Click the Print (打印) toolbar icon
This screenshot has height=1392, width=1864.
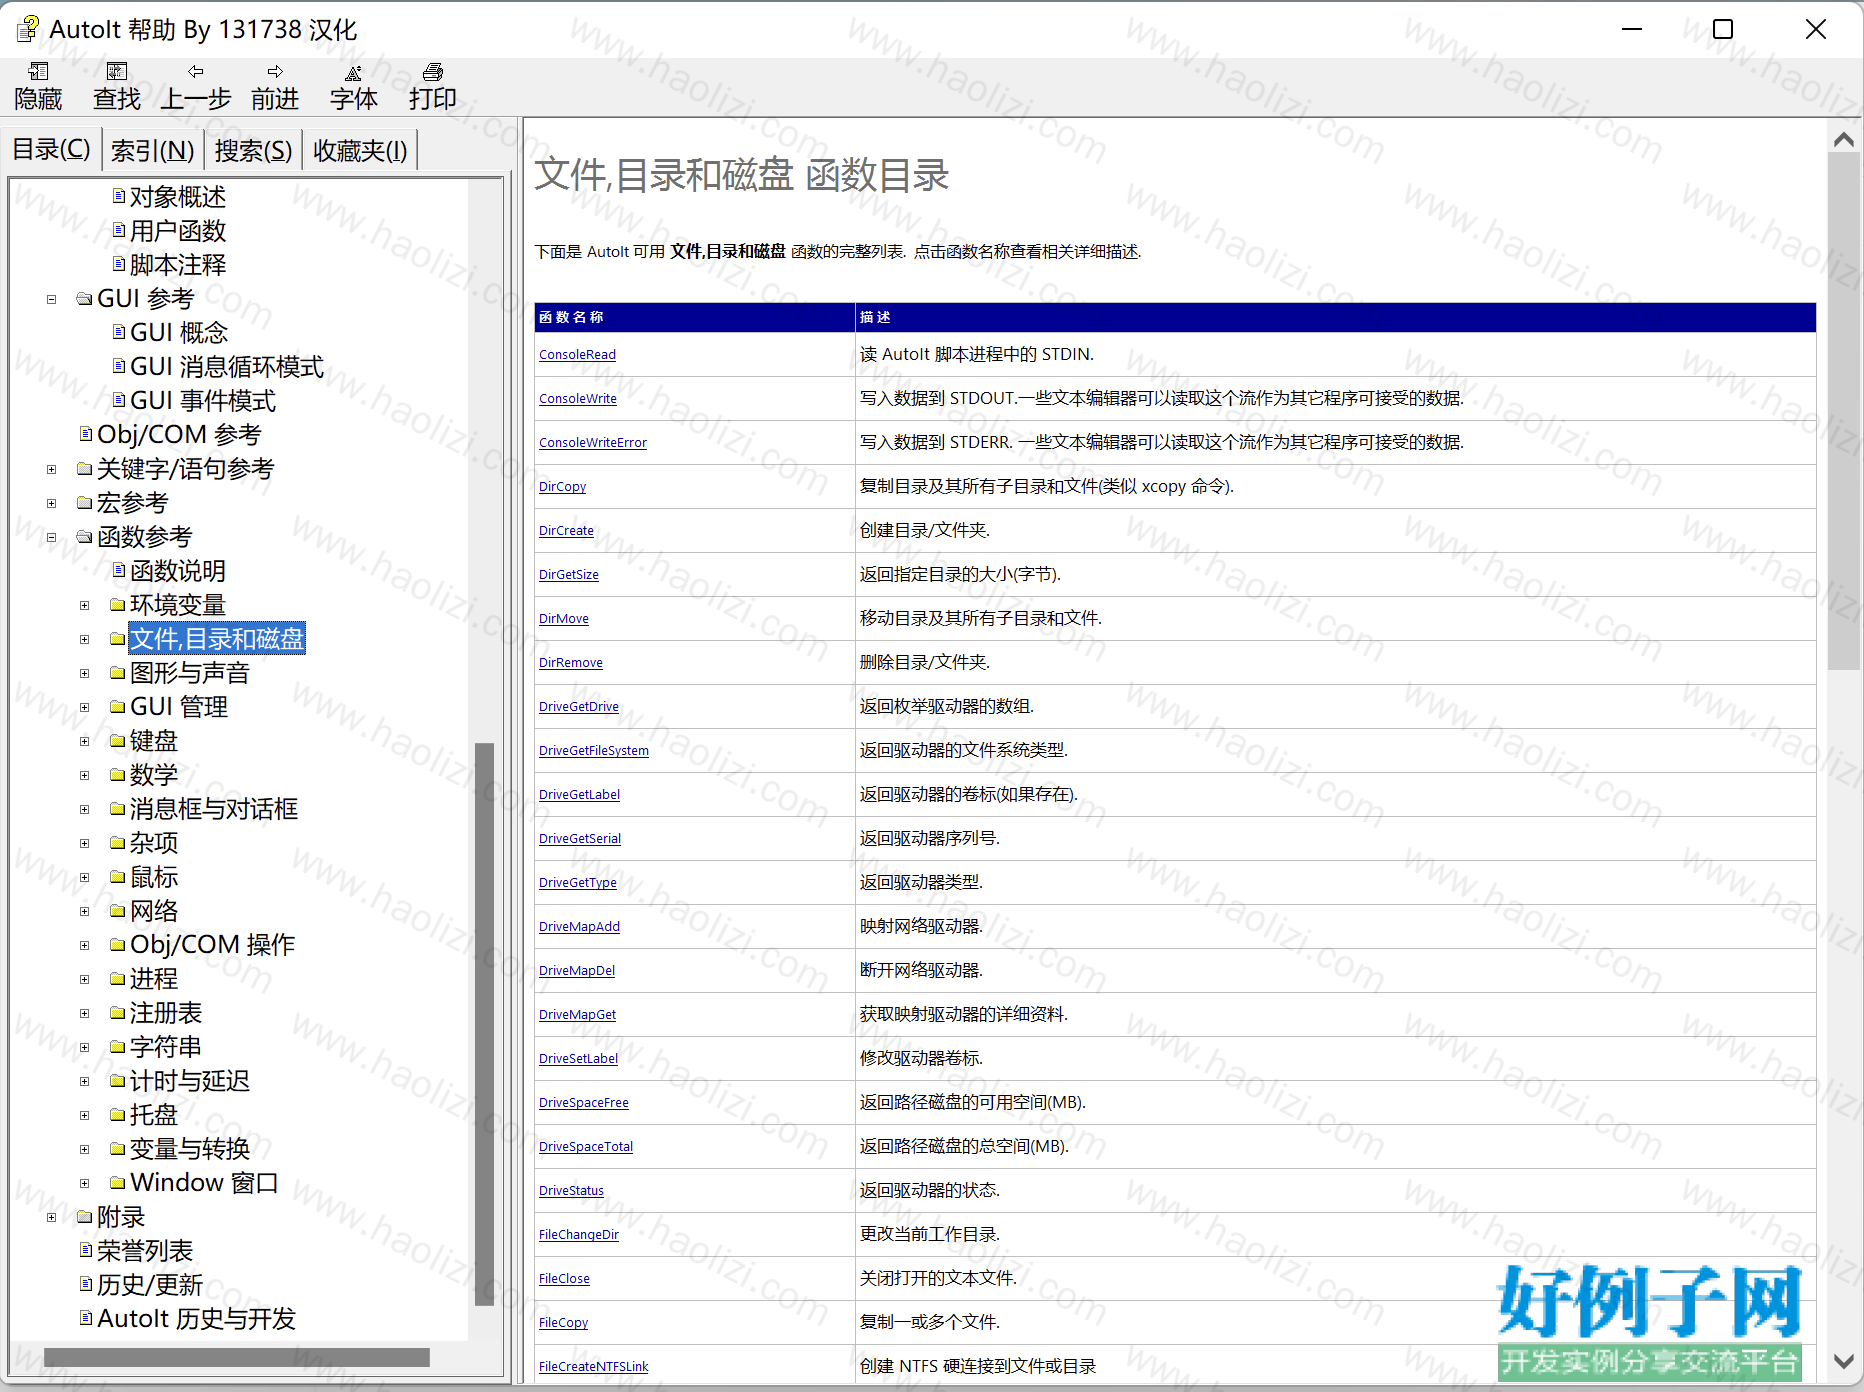click(x=433, y=71)
